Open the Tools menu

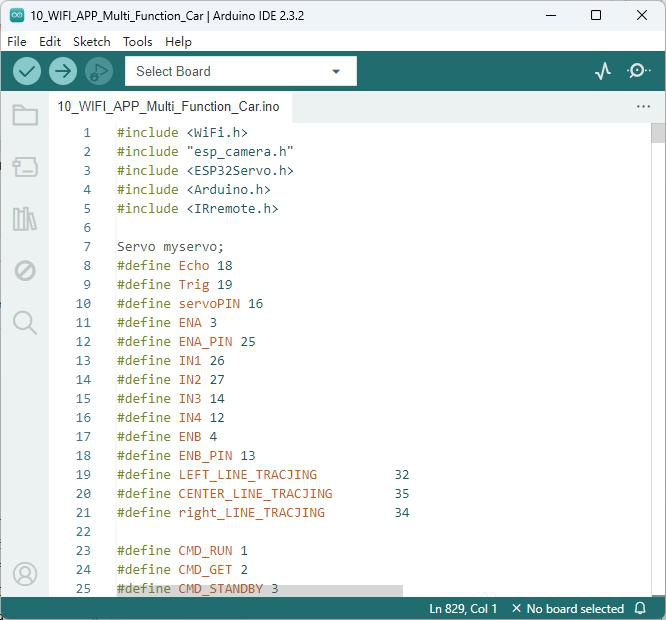click(138, 42)
